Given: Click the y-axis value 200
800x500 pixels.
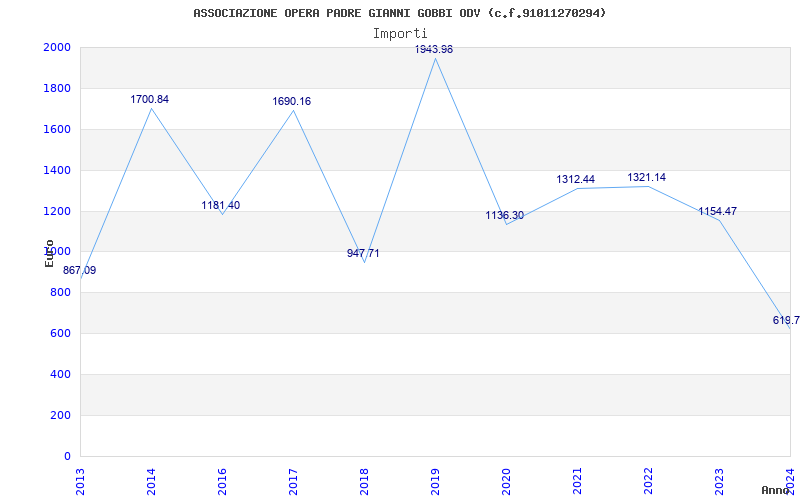Looking at the screenshot, I should (60, 415).
